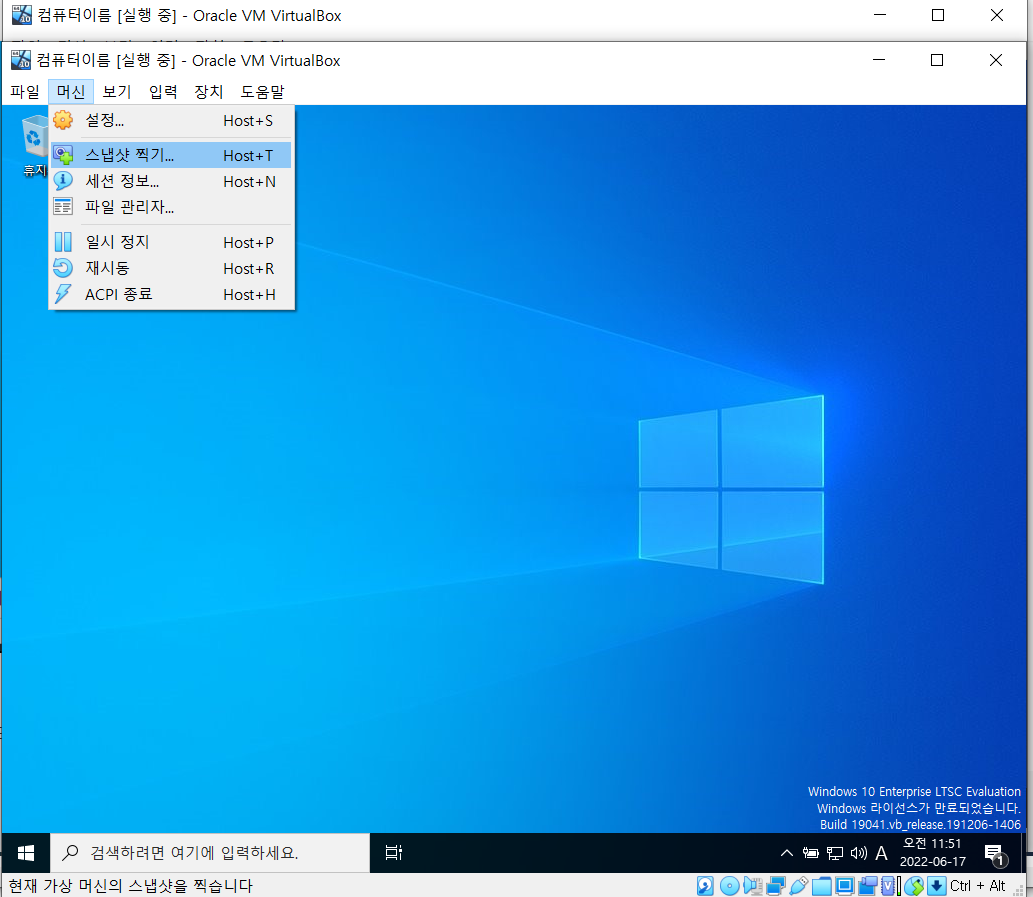Open the 보기 menu

tap(117, 92)
